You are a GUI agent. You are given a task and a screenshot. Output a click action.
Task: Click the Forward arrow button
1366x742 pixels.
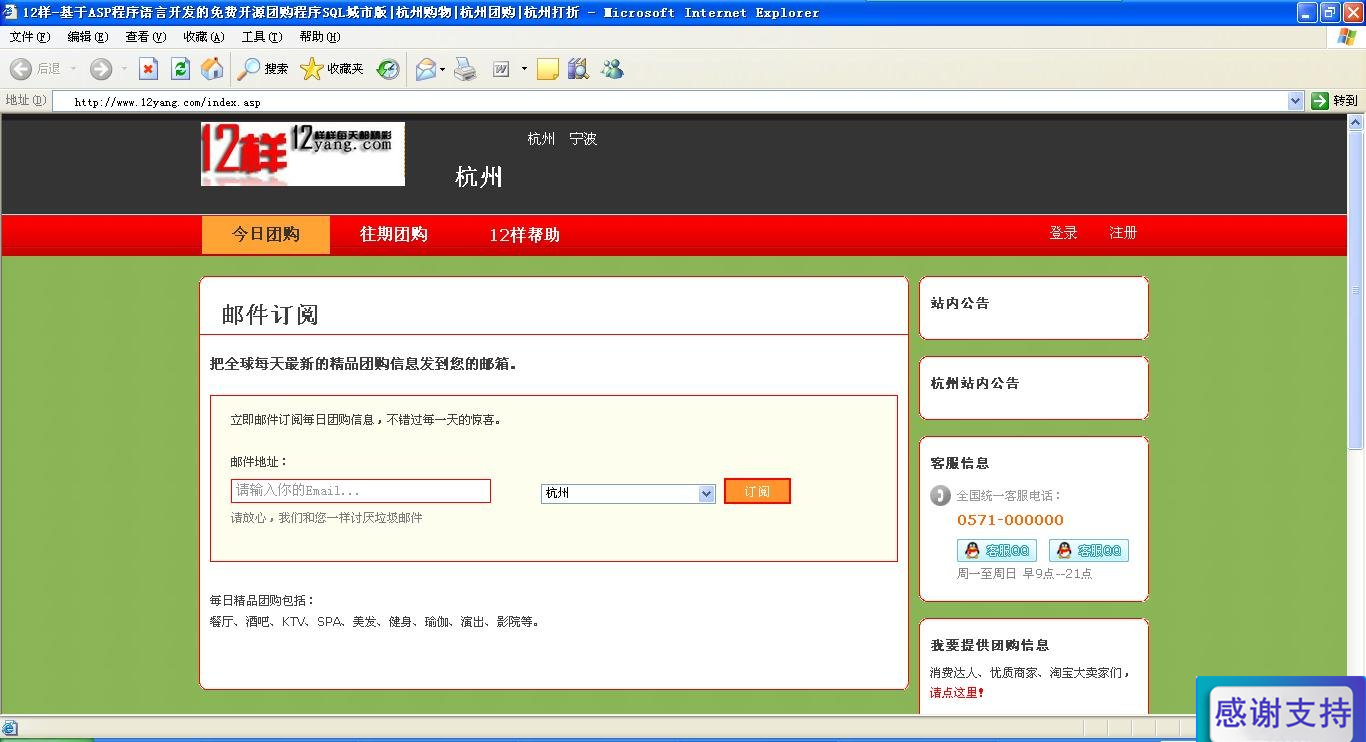(x=101, y=69)
